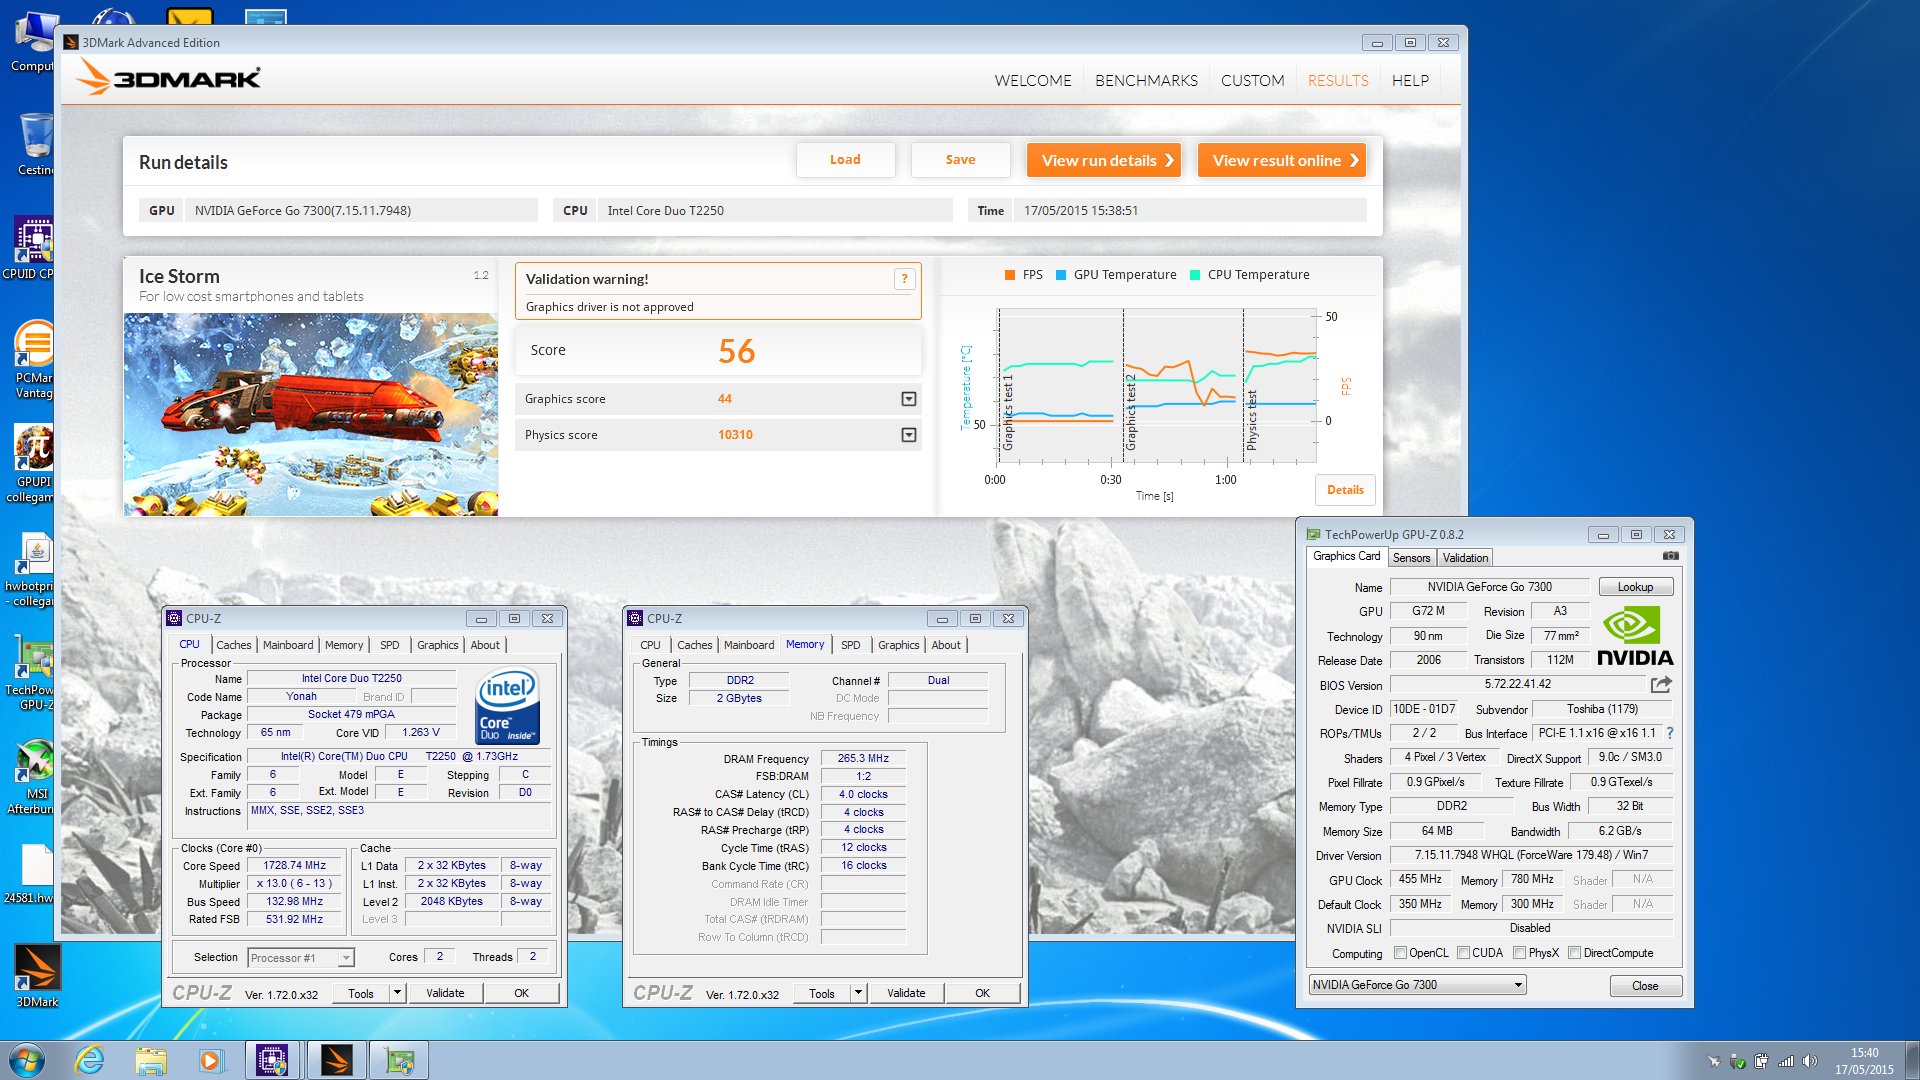Click the network signal tray icon
This screenshot has height=1080, width=1920.
[1785, 1061]
